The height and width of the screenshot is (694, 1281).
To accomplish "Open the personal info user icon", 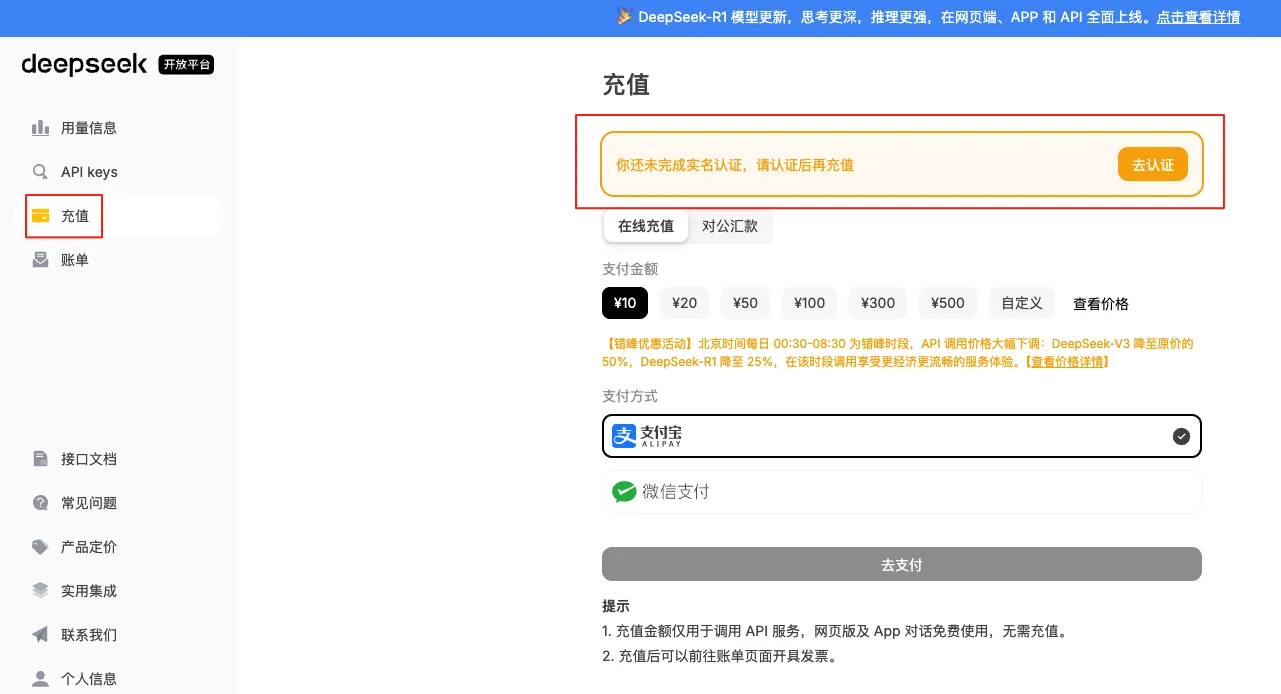I will (x=40, y=679).
